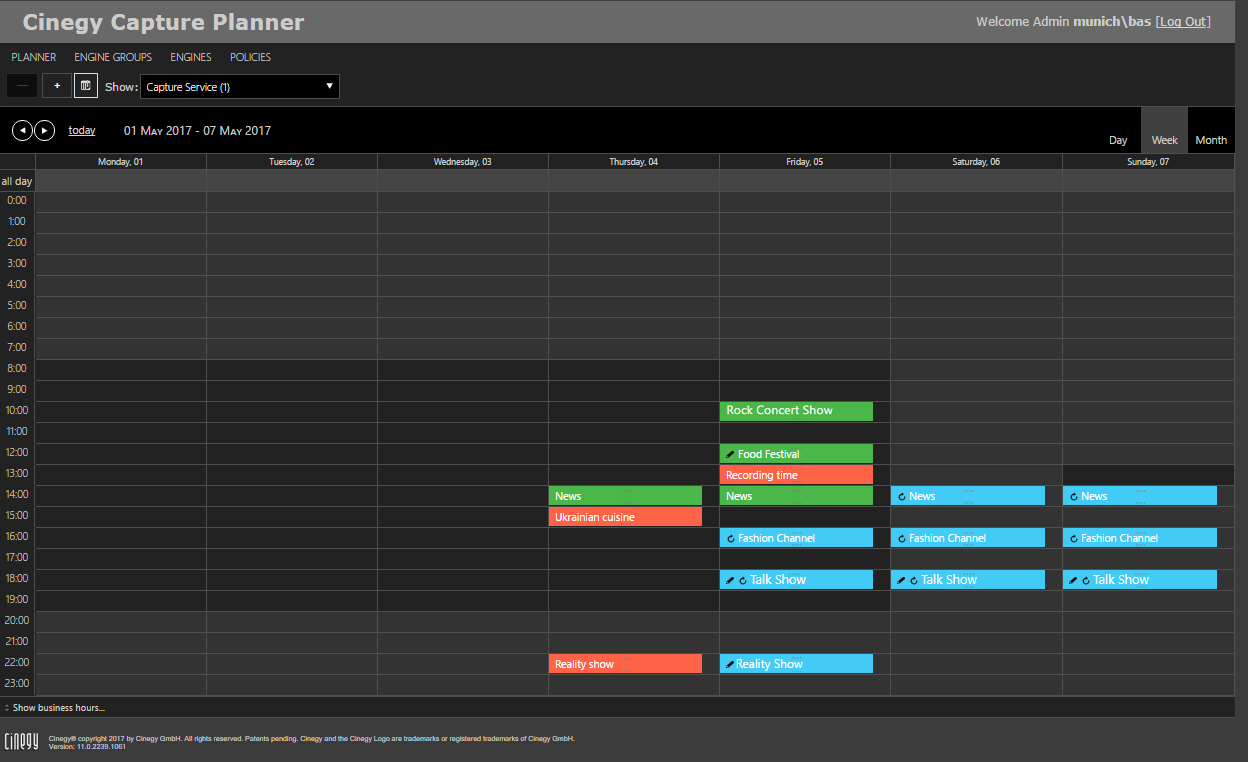Click recurrence icon on Saturday News
Screen dimensions: 1248x762
(x=902, y=496)
